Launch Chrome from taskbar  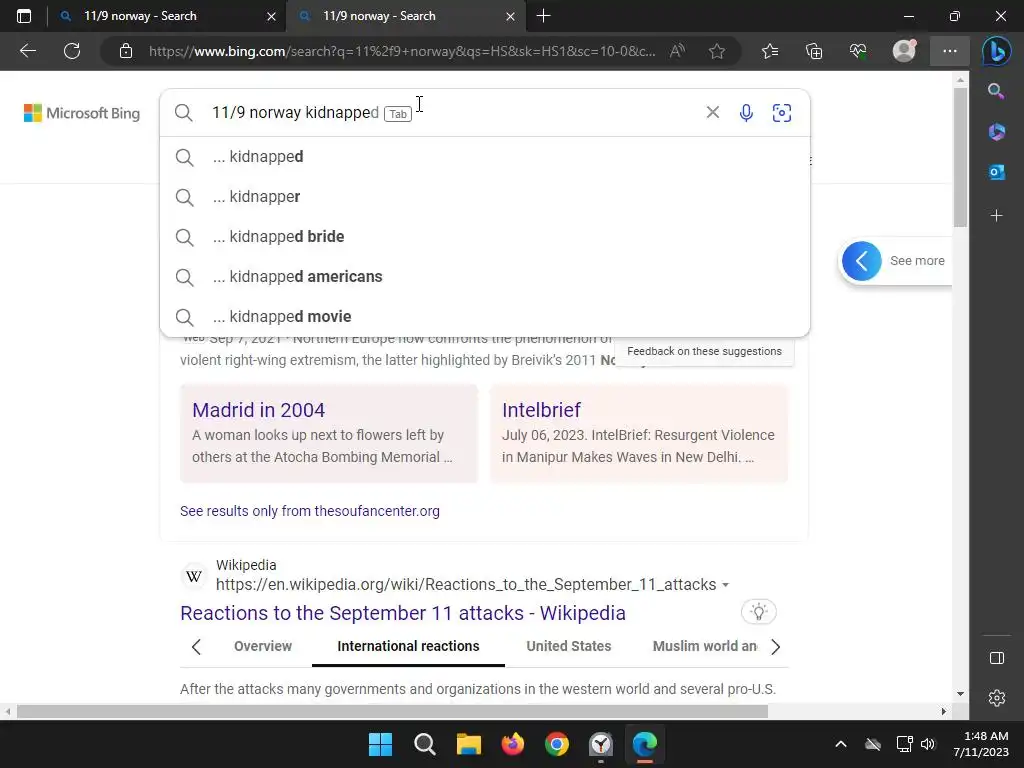[x=556, y=744]
